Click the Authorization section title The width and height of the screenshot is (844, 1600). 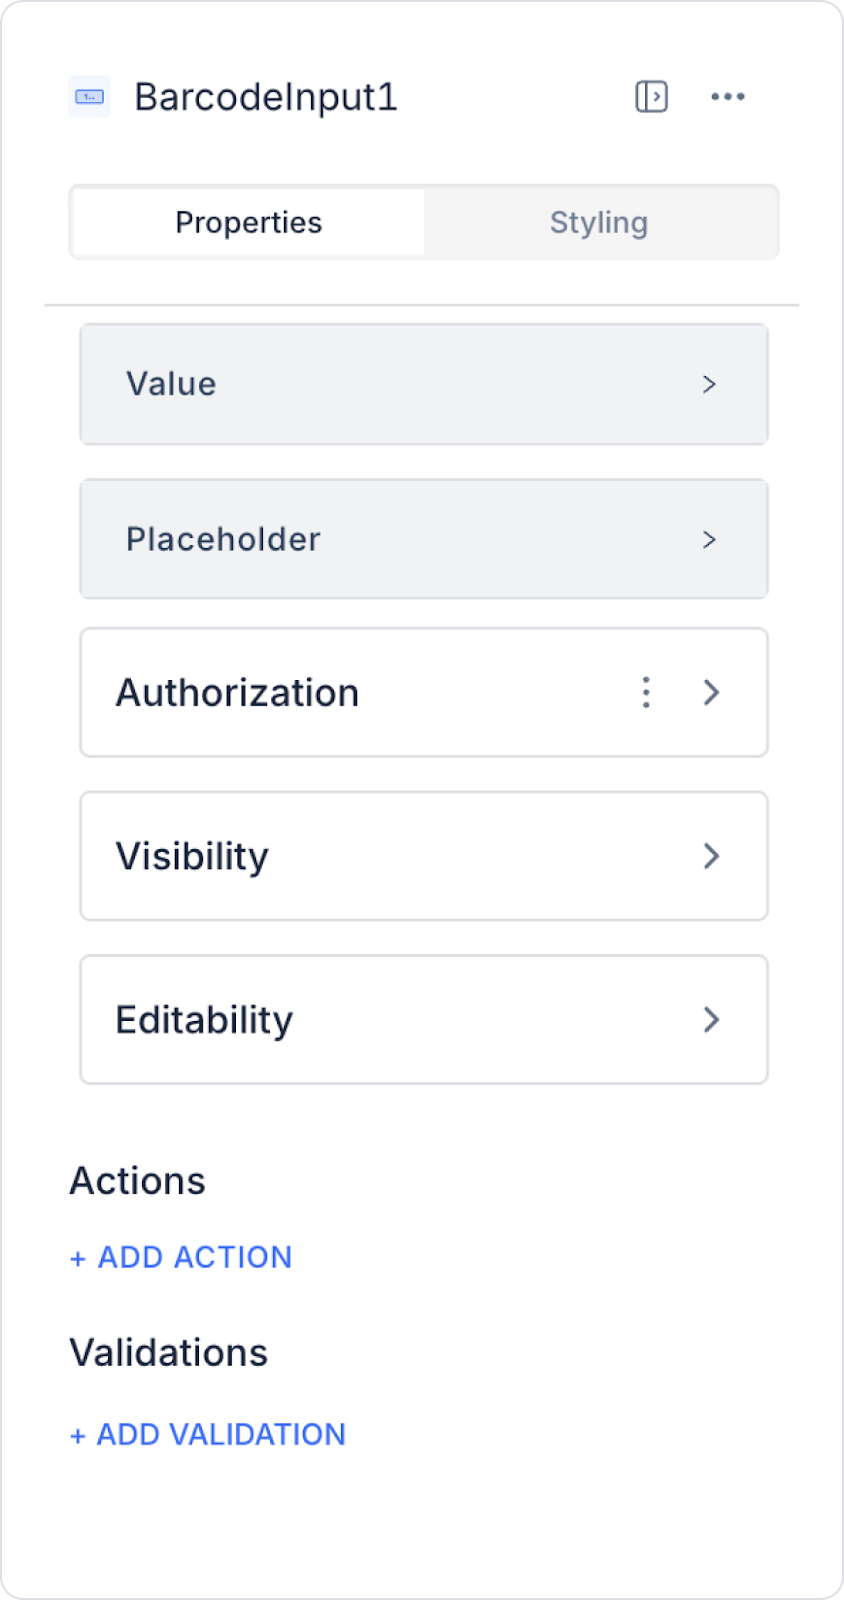click(237, 692)
